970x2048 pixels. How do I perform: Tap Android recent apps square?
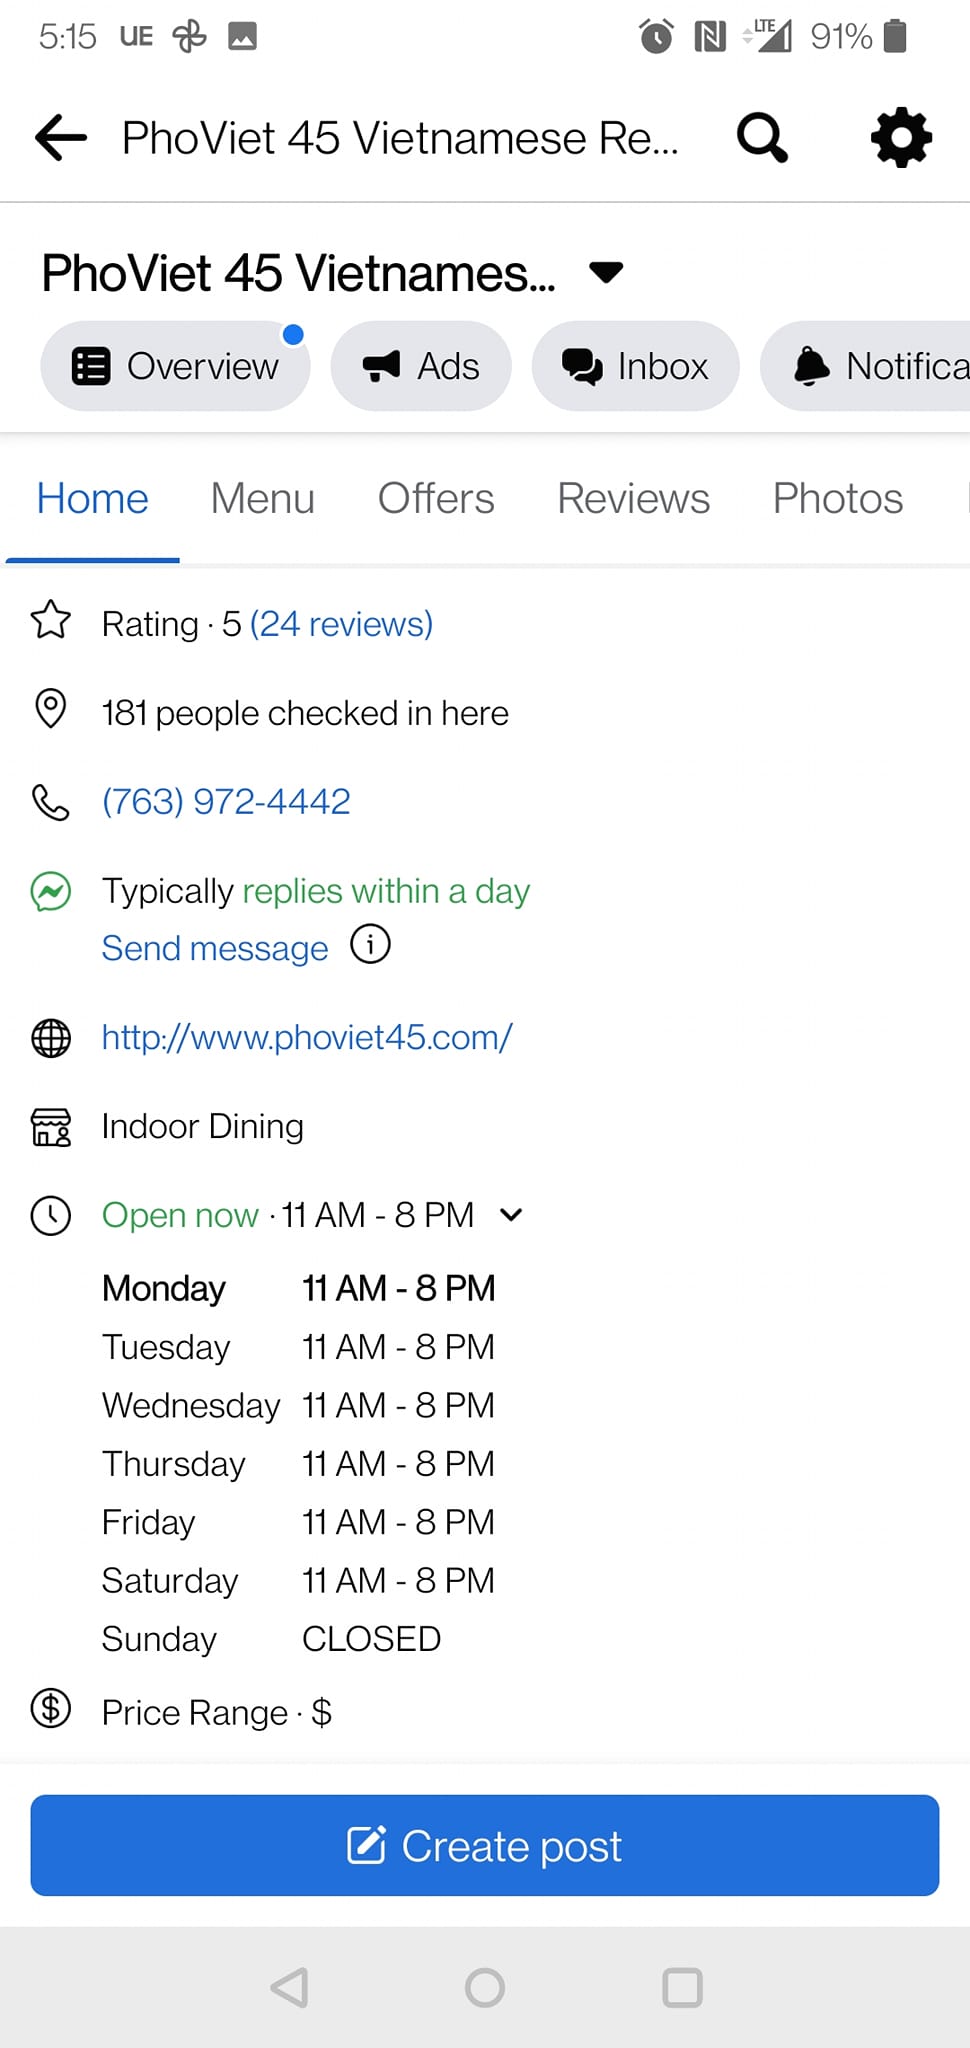click(682, 1988)
